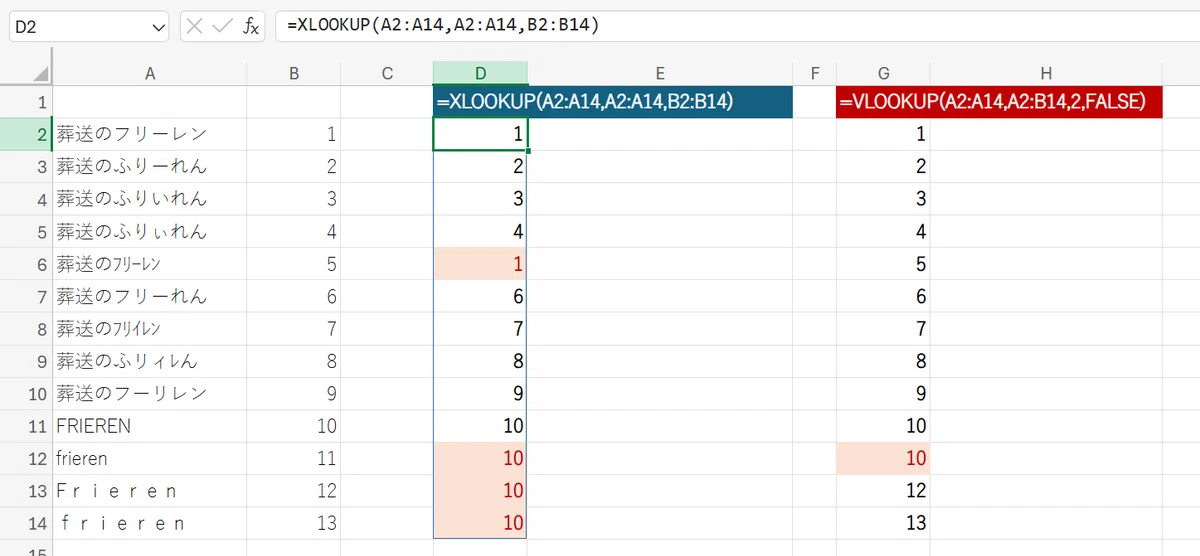Select row 14 header
The height and width of the screenshot is (556, 1200).
tap(26, 523)
